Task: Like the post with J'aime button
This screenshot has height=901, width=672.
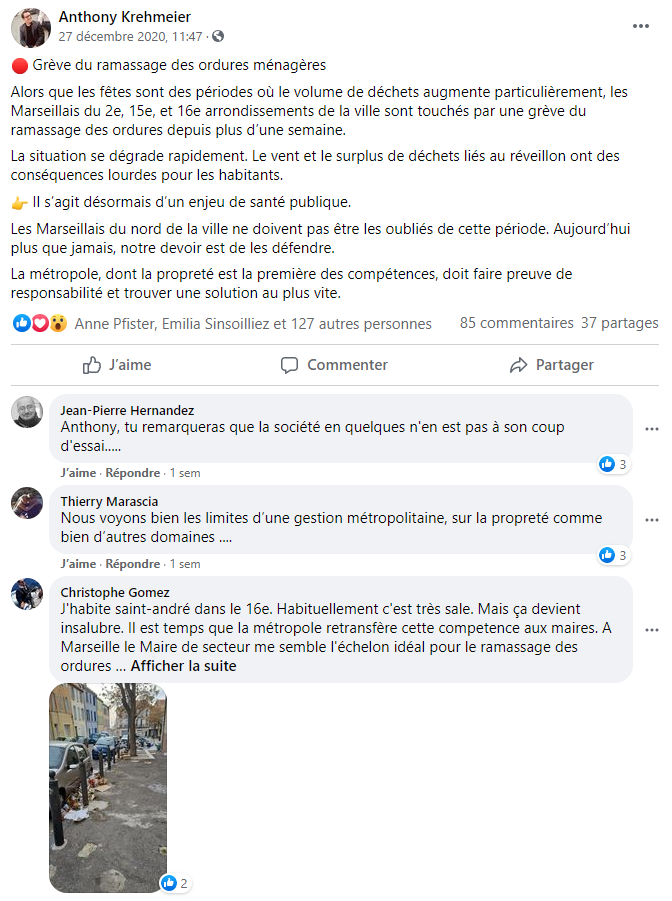Action: (x=117, y=365)
